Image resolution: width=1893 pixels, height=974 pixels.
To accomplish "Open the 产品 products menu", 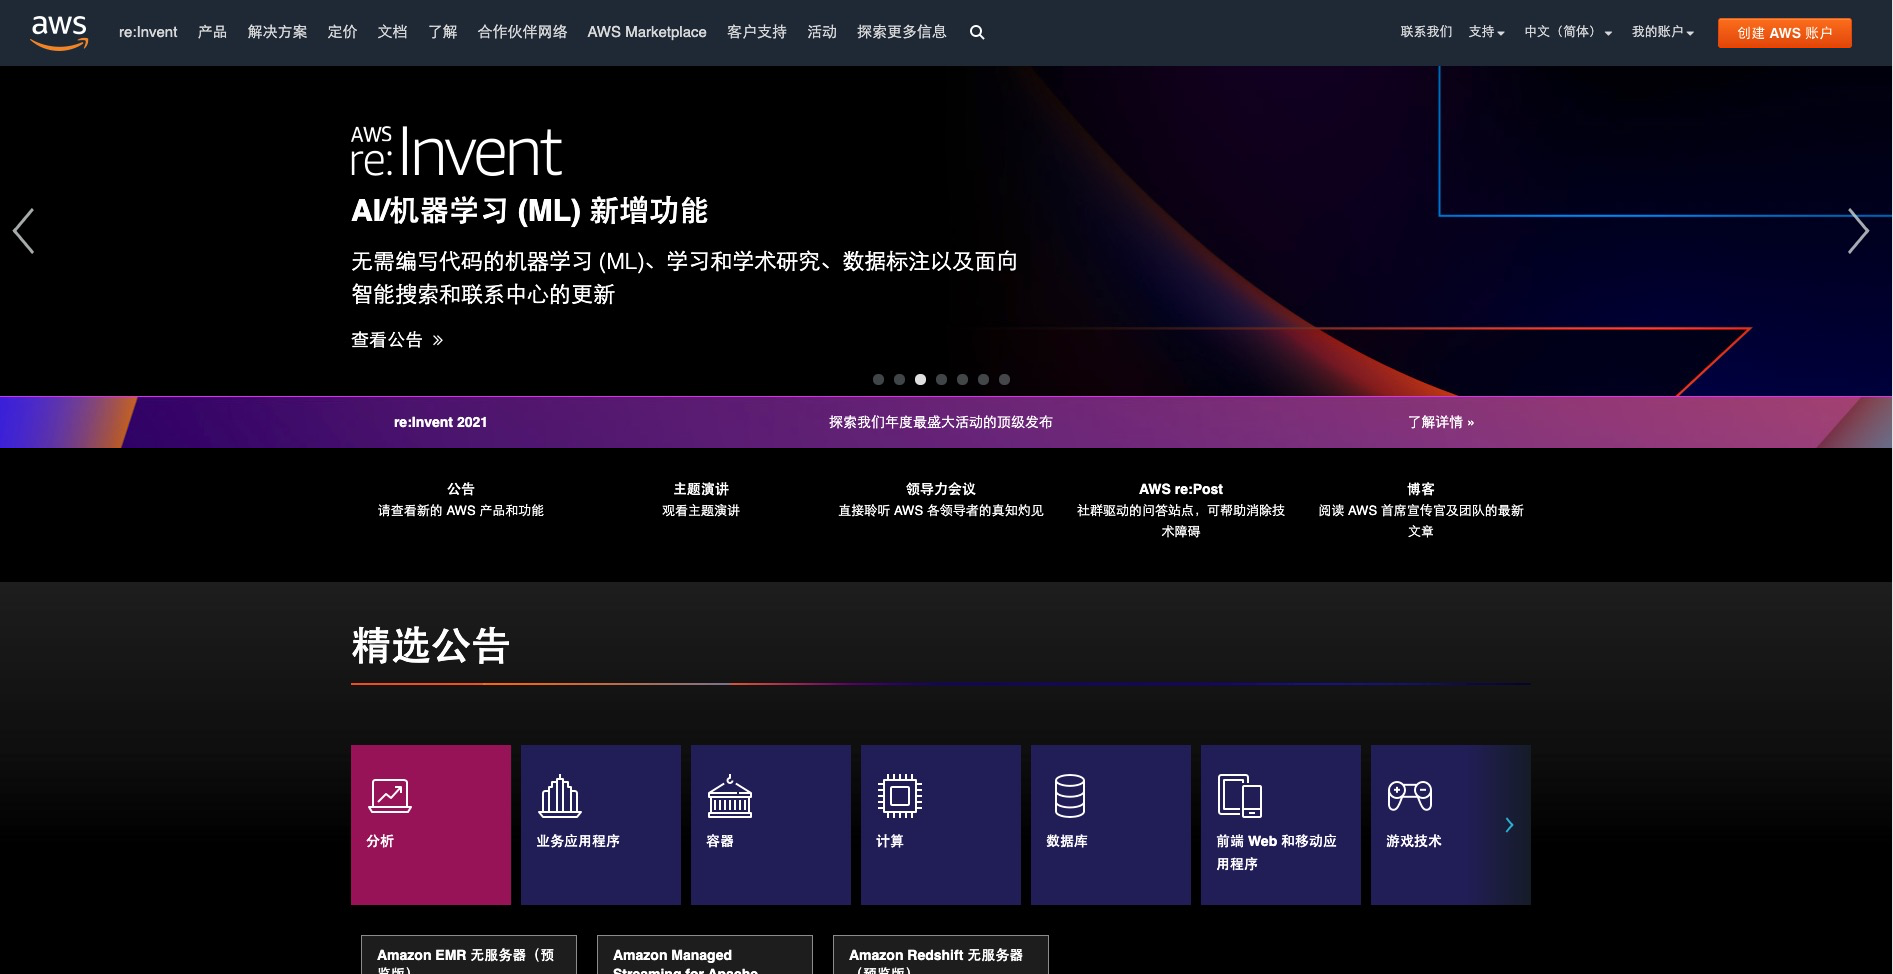I will (x=212, y=32).
